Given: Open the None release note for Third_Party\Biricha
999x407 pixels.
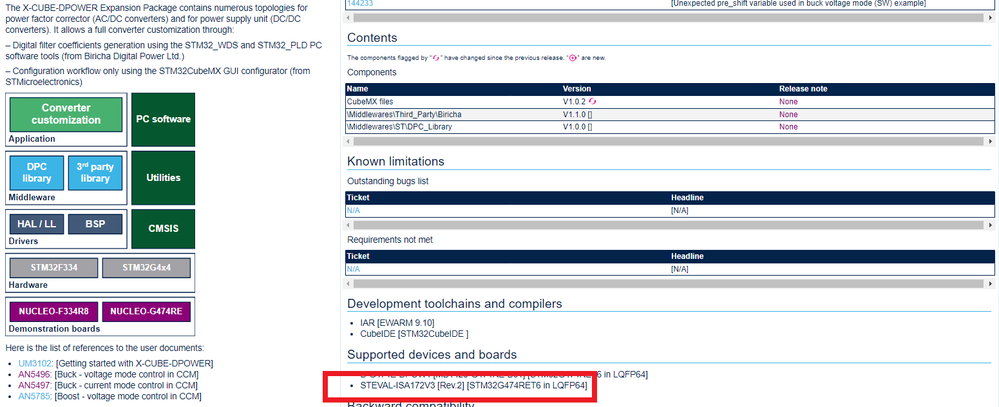Looking at the screenshot, I should point(788,115).
